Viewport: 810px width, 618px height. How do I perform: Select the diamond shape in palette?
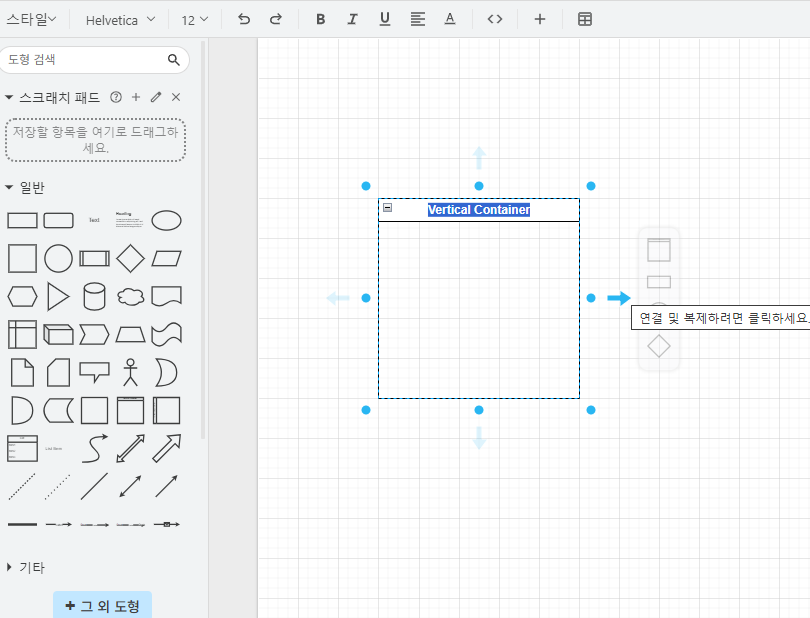click(x=130, y=258)
